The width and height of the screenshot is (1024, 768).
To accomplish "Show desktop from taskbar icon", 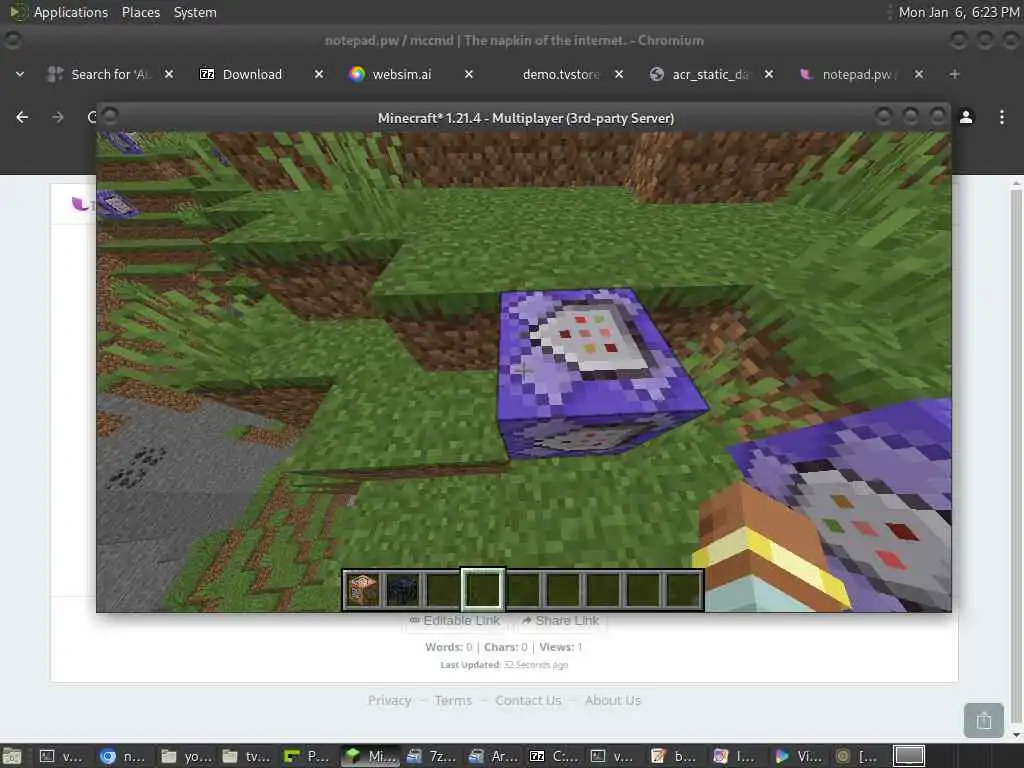I will (12, 756).
